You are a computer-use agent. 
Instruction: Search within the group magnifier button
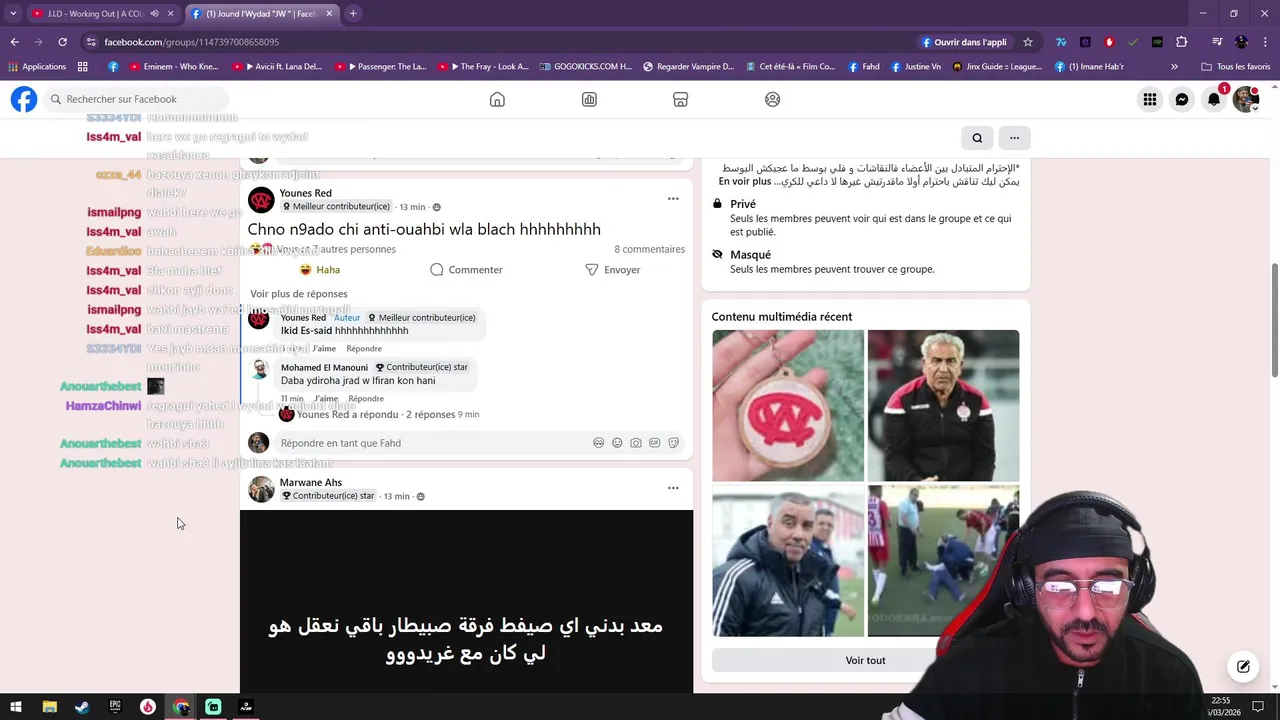977,138
